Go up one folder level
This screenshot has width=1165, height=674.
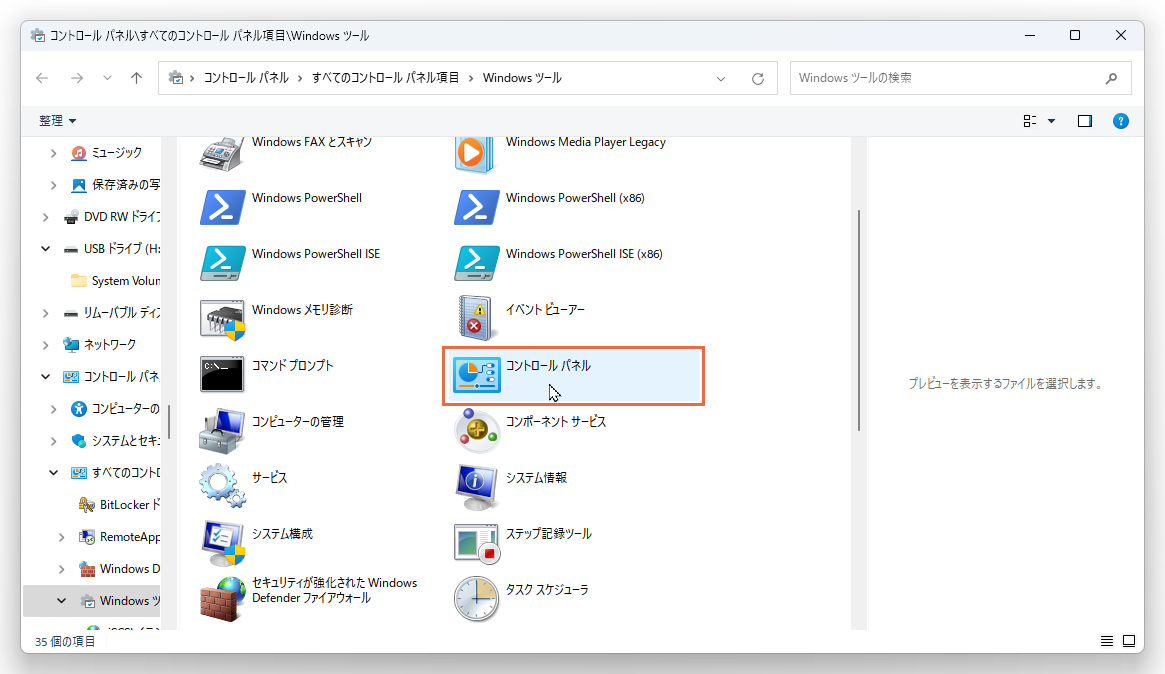137,78
